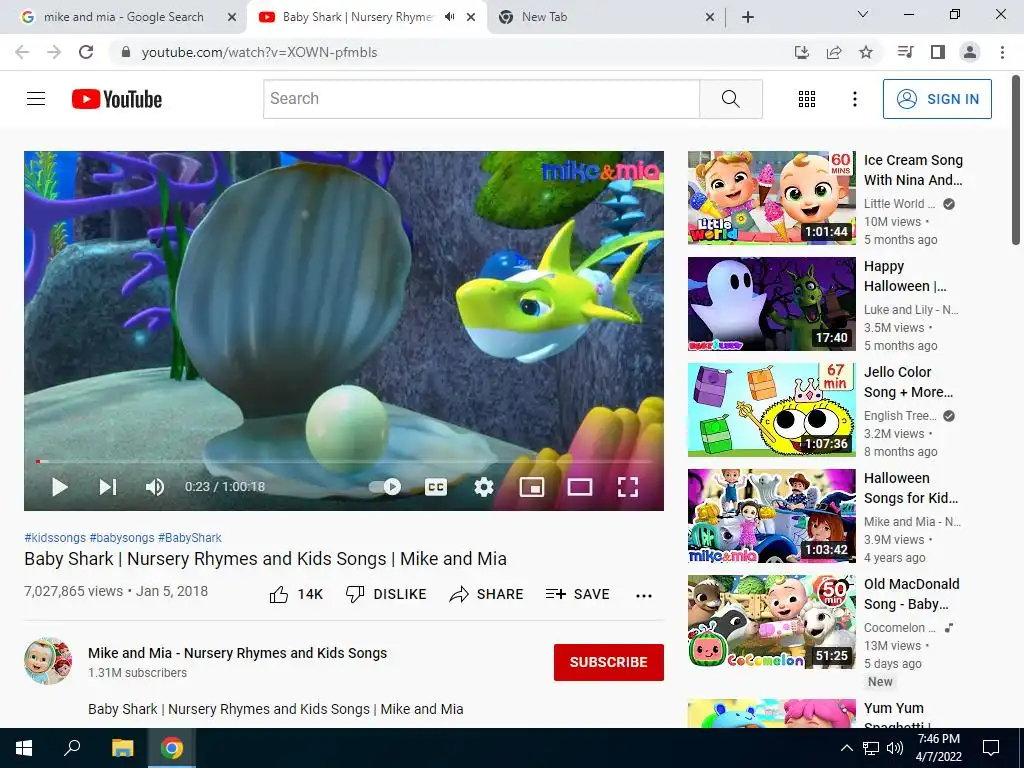Viewport: 1024px width, 768px height.
Task: Open the #kidssongs hashtag link
Action: coord(55,537)
